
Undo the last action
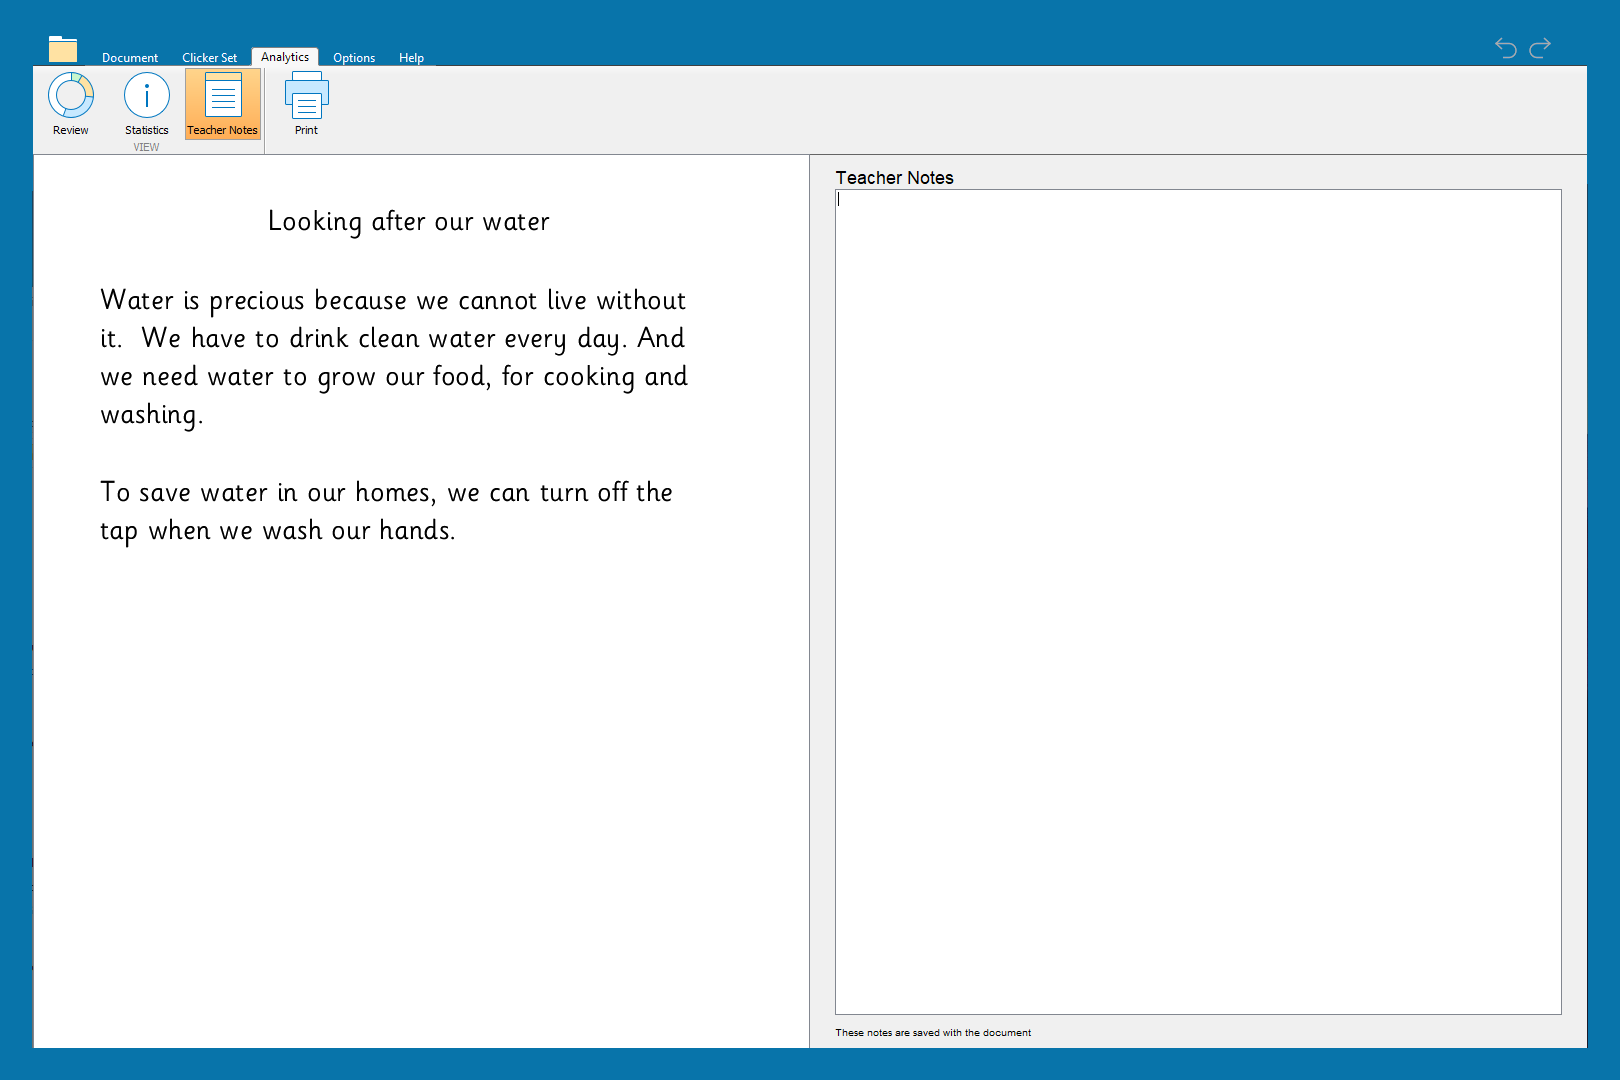click(1506, 47)
